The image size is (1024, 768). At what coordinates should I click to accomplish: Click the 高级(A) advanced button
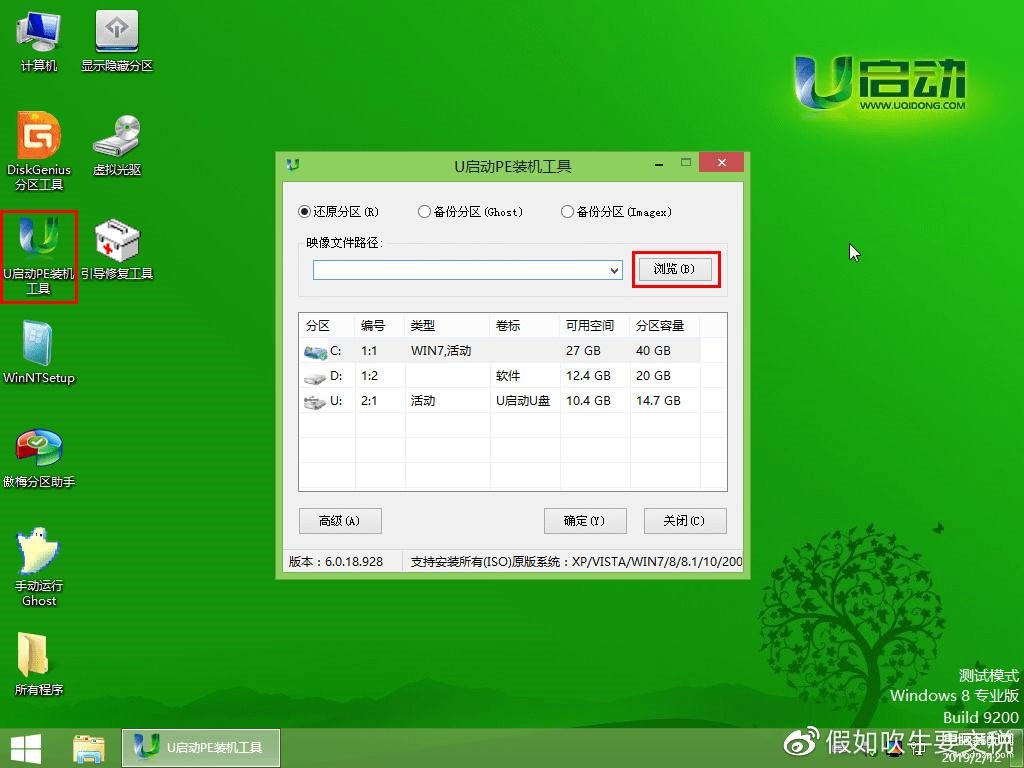tap(340, 520)
